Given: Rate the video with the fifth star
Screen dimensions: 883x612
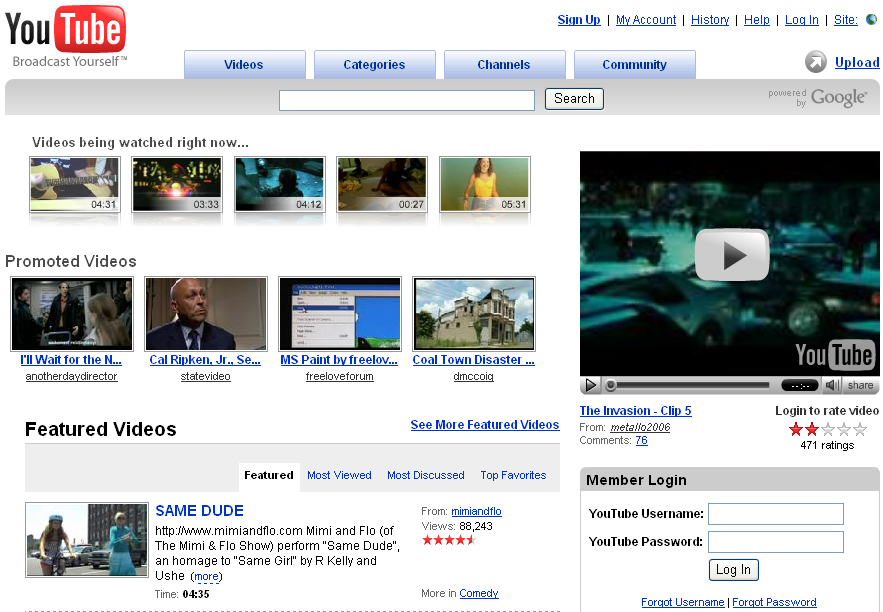Looking at the screenshot, I should (860, 430).
